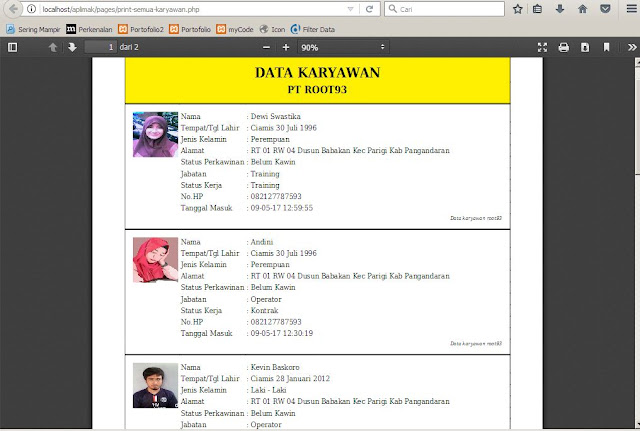Open the Sering Mampir bookmark
This screenshot has width=640, height=431.
pos(33,29)
